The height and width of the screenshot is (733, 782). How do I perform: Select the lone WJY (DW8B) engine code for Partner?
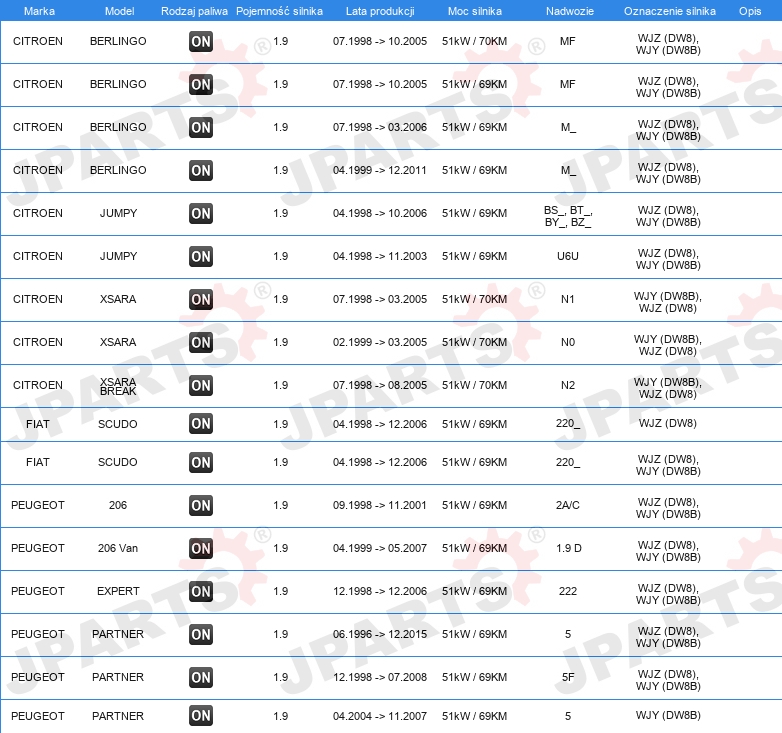pyautogui.click(x=668, y=715)
